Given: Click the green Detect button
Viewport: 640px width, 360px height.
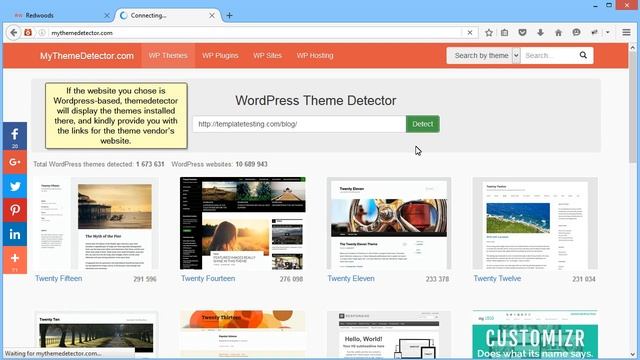Looking at the screenshot, I should [422, 124].
